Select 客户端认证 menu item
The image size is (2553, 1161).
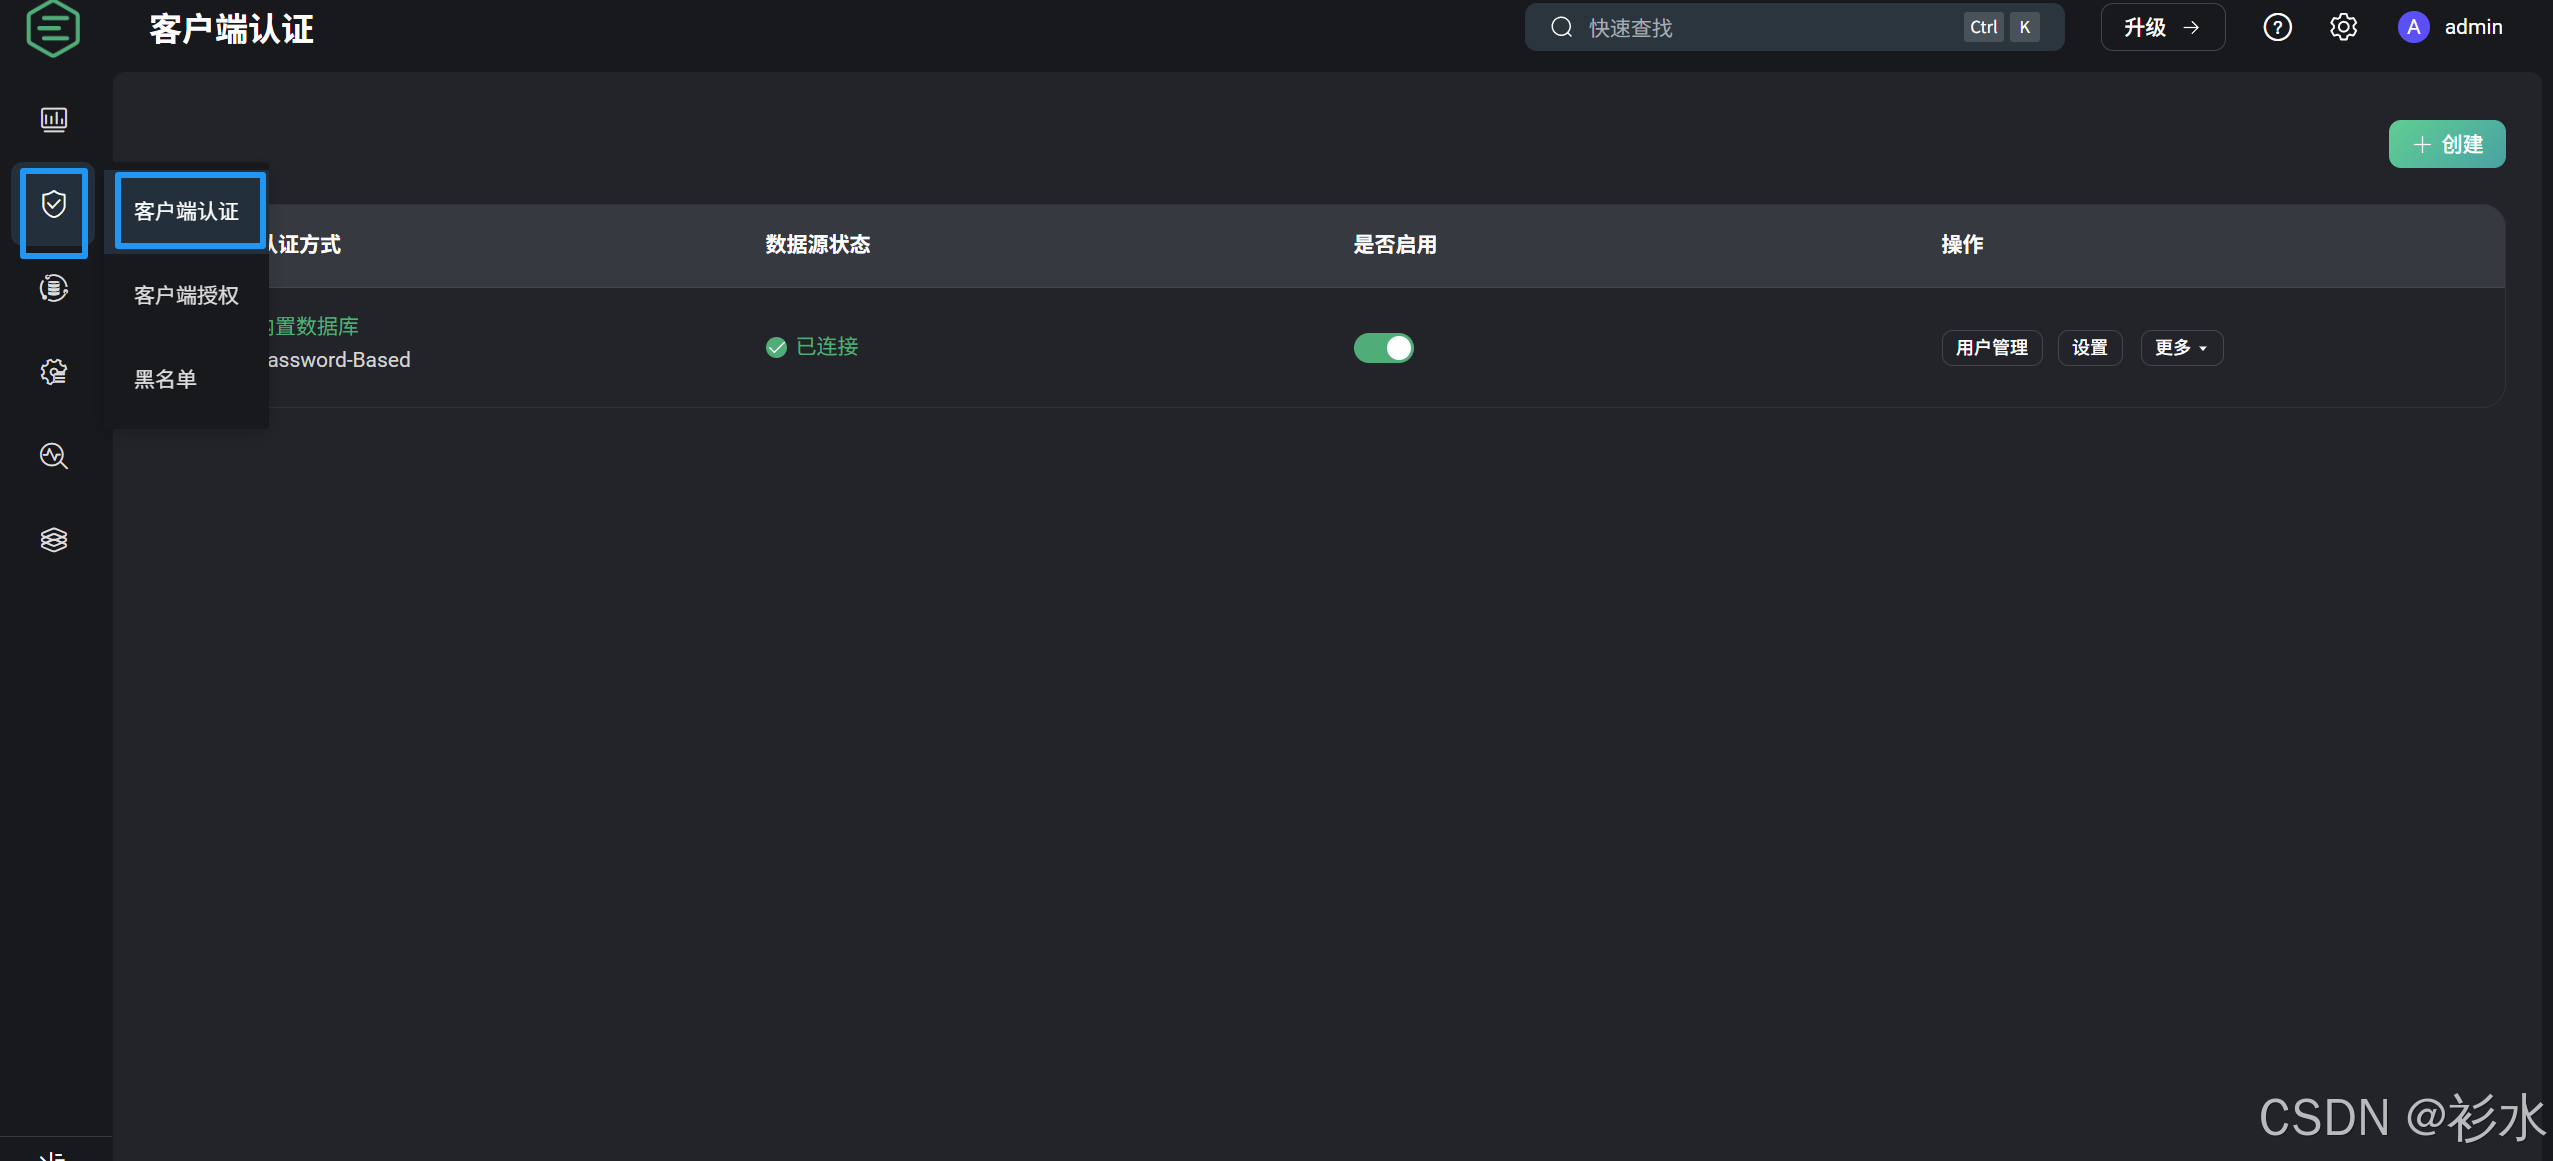[187, 211]
